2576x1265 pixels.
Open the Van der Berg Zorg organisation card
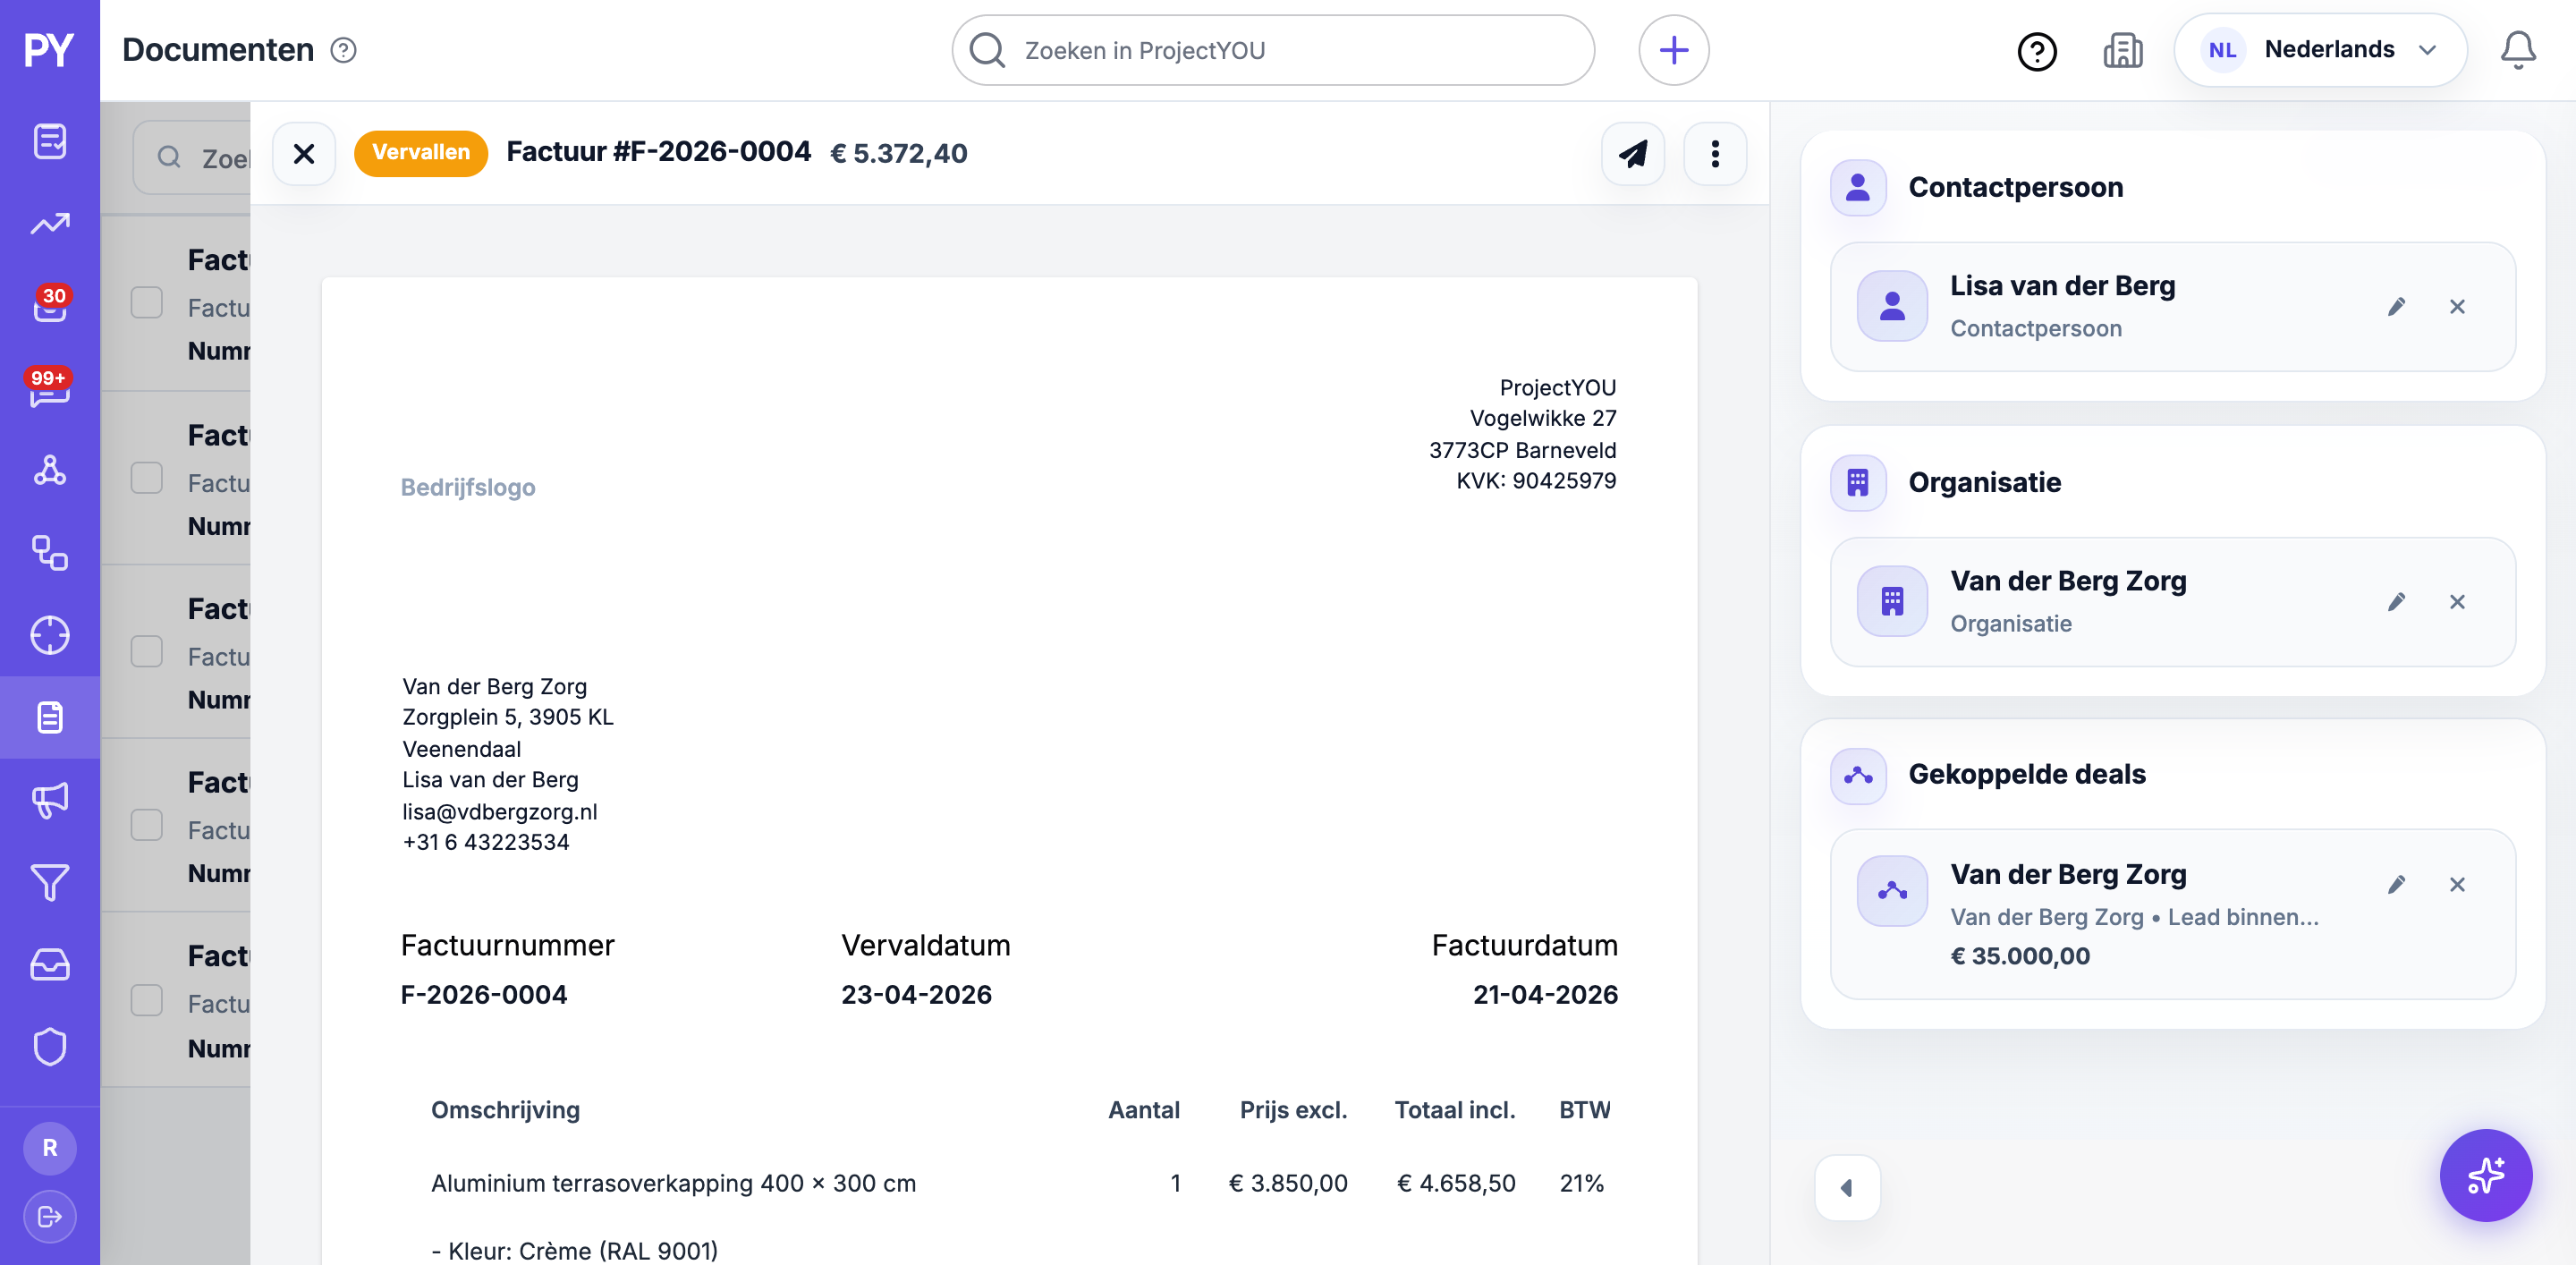pos(2171,602)
